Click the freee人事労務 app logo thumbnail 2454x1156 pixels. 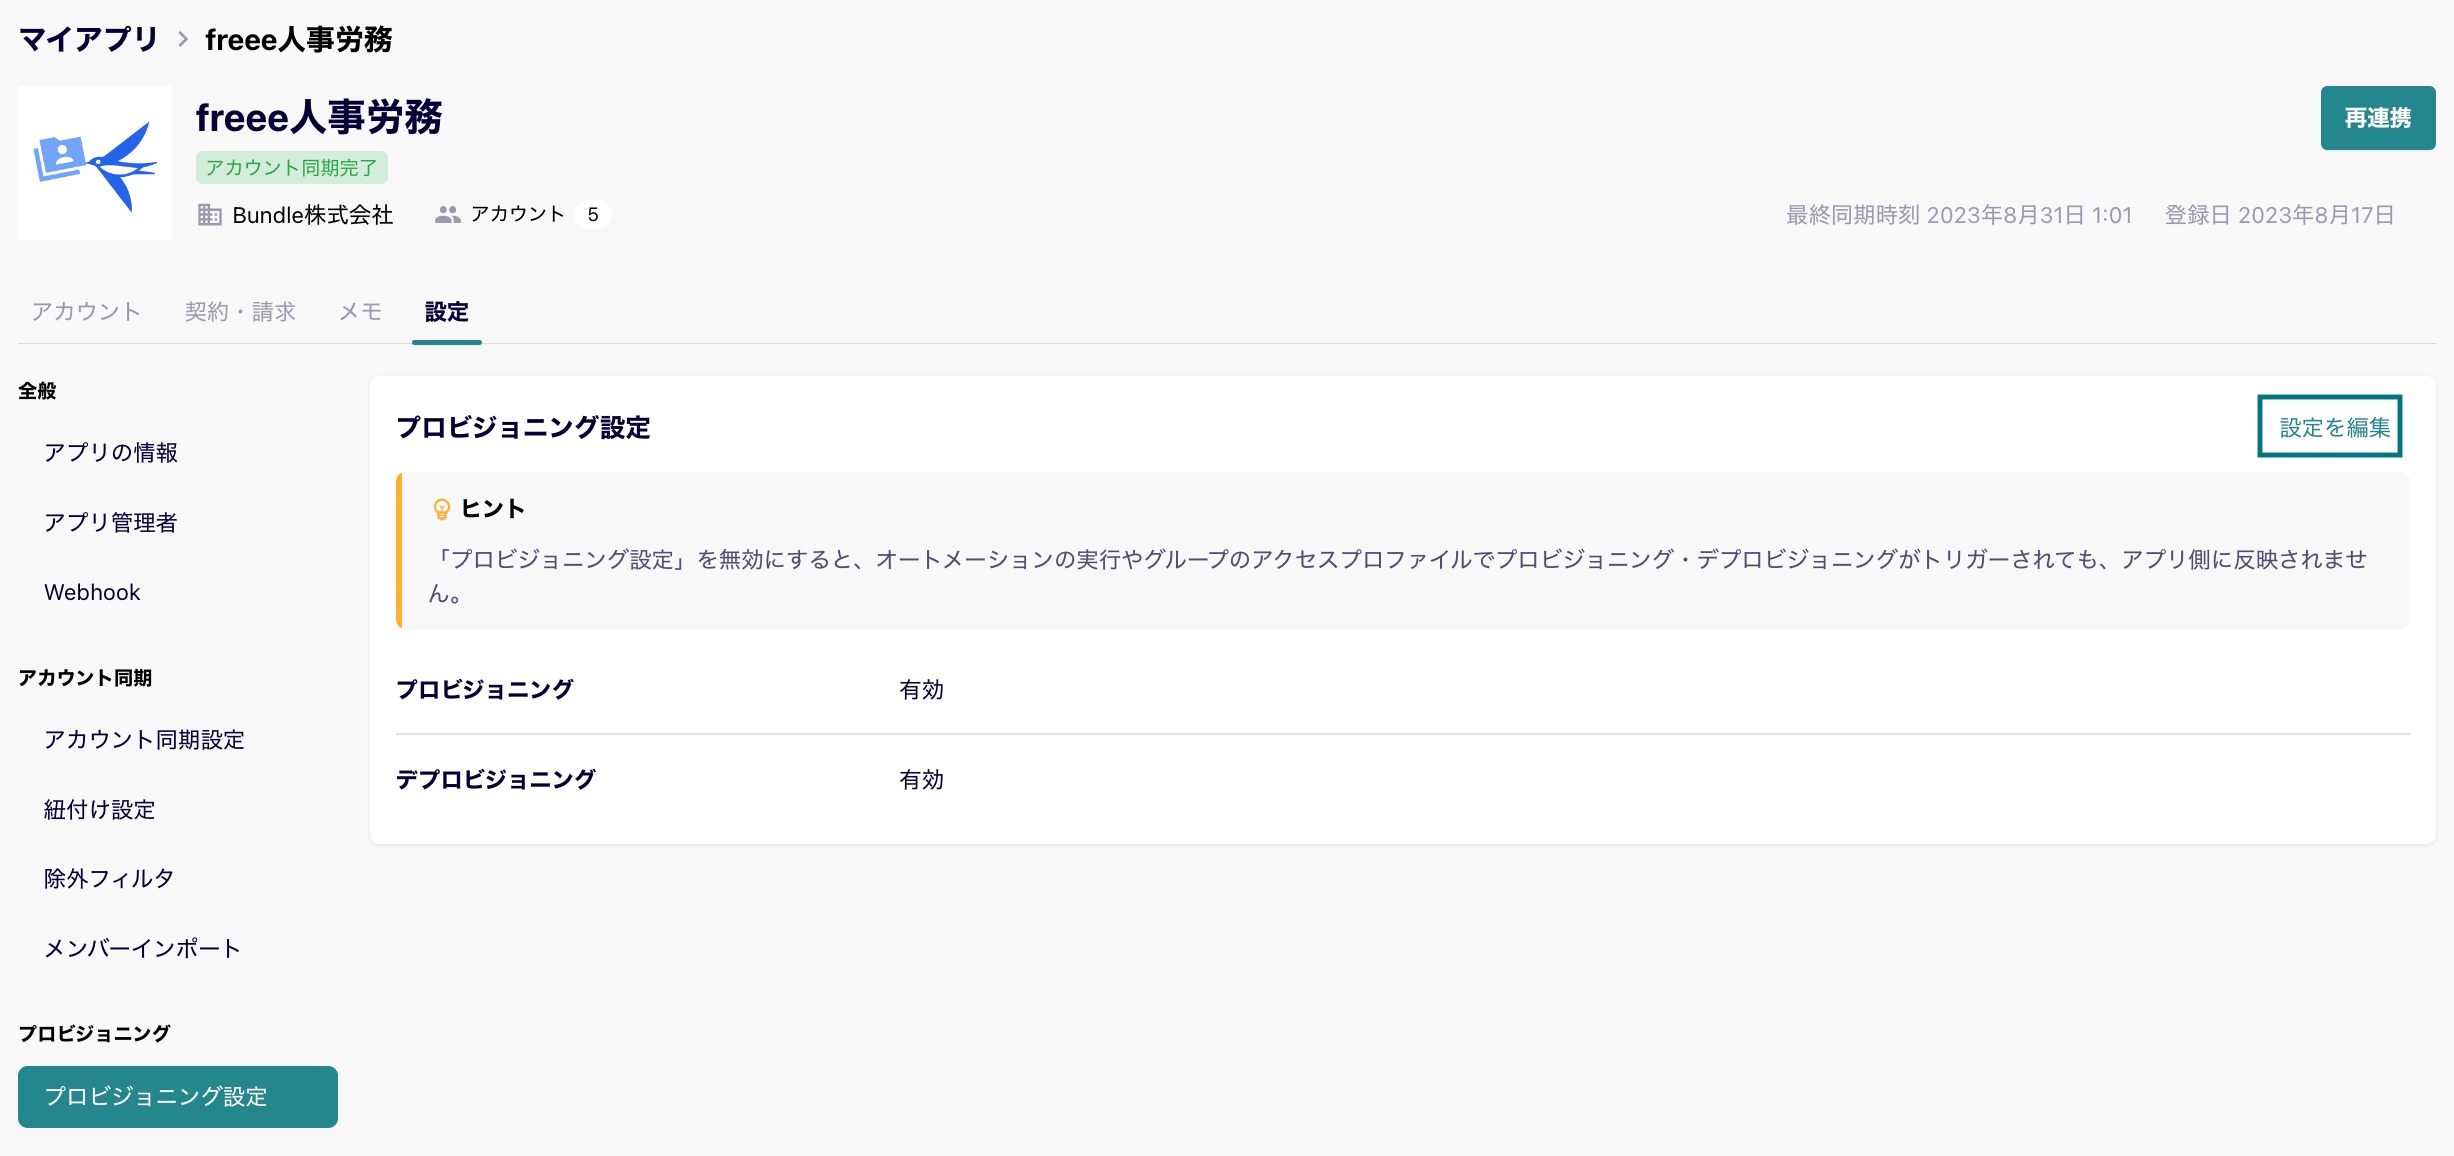(x=95, y=163)
